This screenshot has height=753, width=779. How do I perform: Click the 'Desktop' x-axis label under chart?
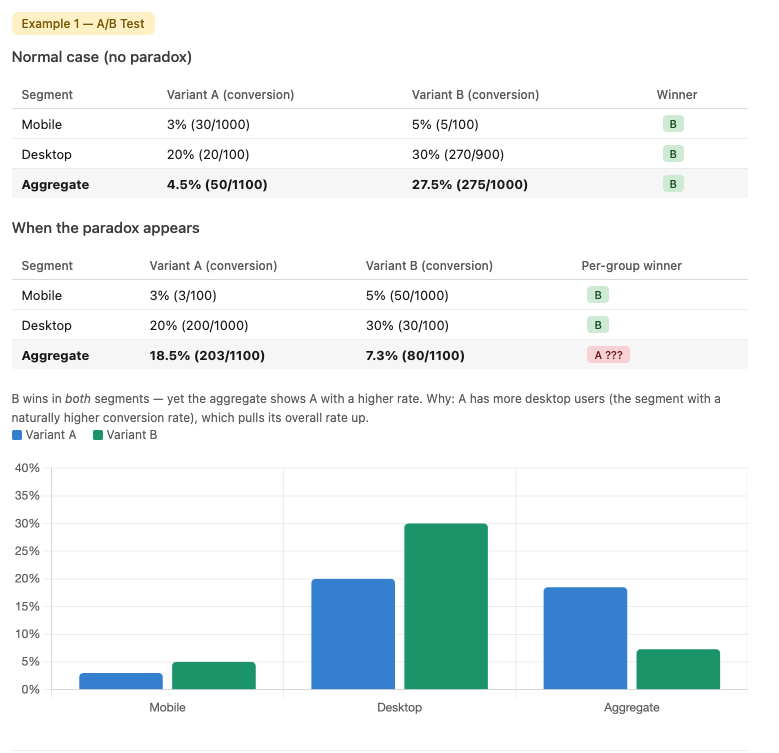coord(399,707)
